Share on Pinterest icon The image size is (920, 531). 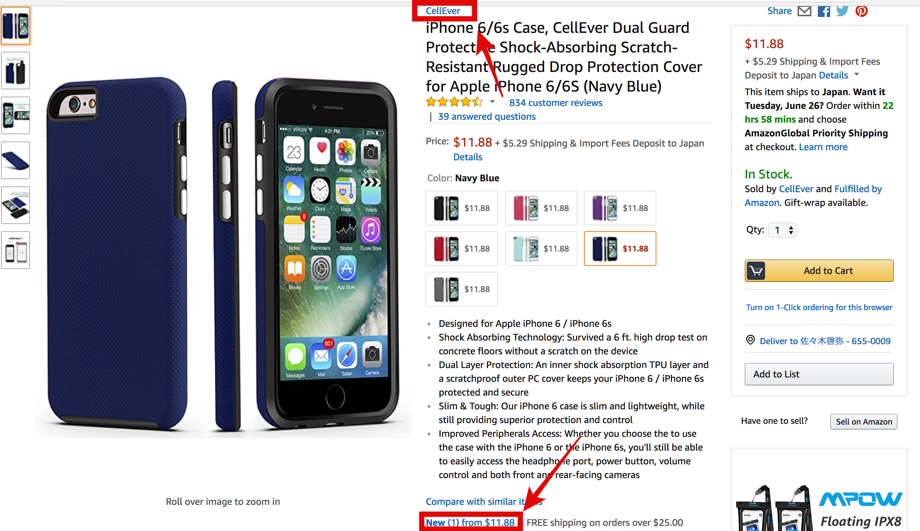(861, 11)
